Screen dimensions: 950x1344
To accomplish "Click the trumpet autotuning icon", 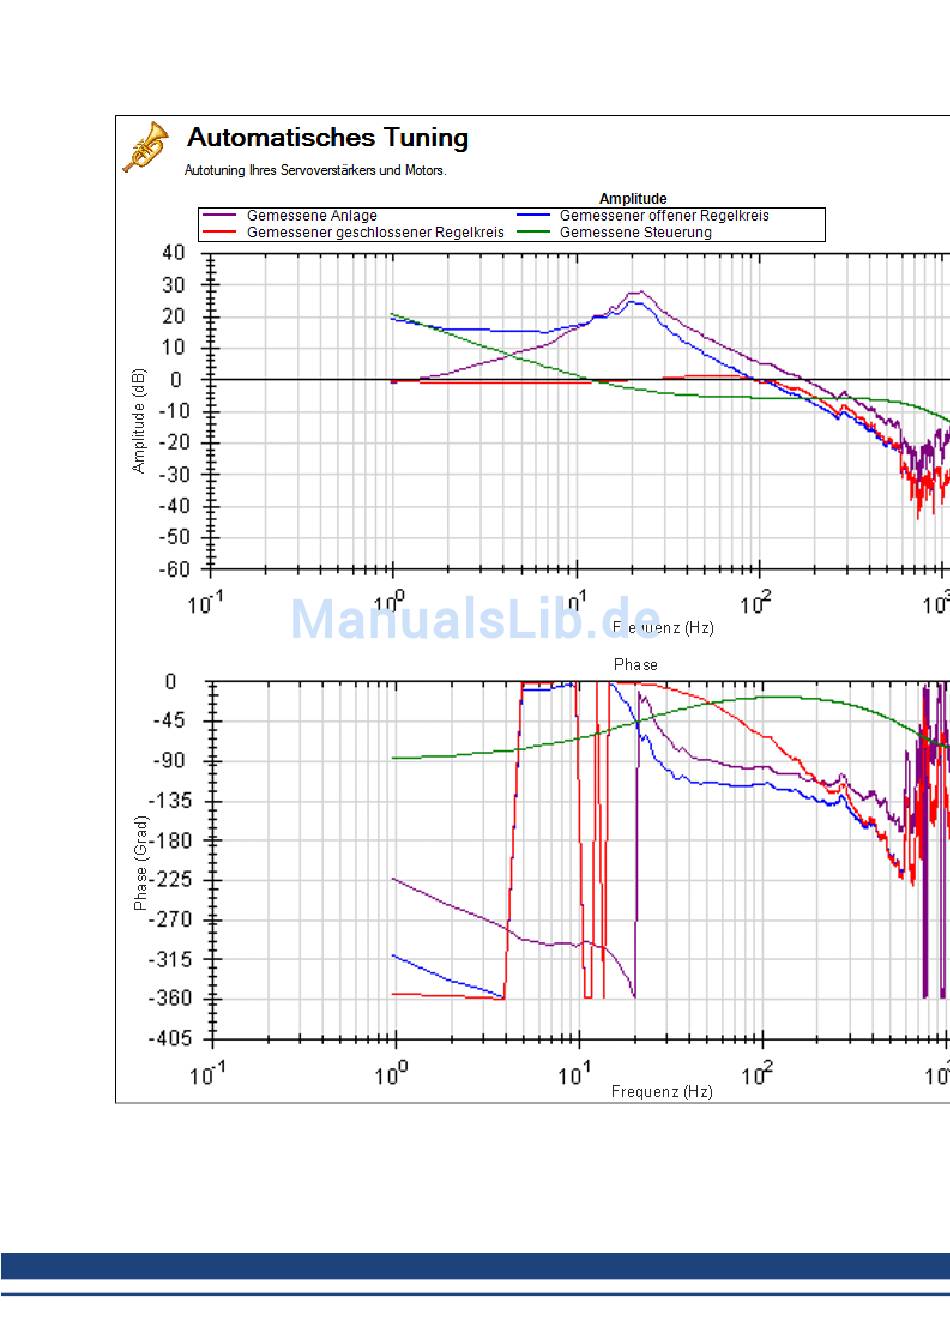I will [x=146, y=147].
